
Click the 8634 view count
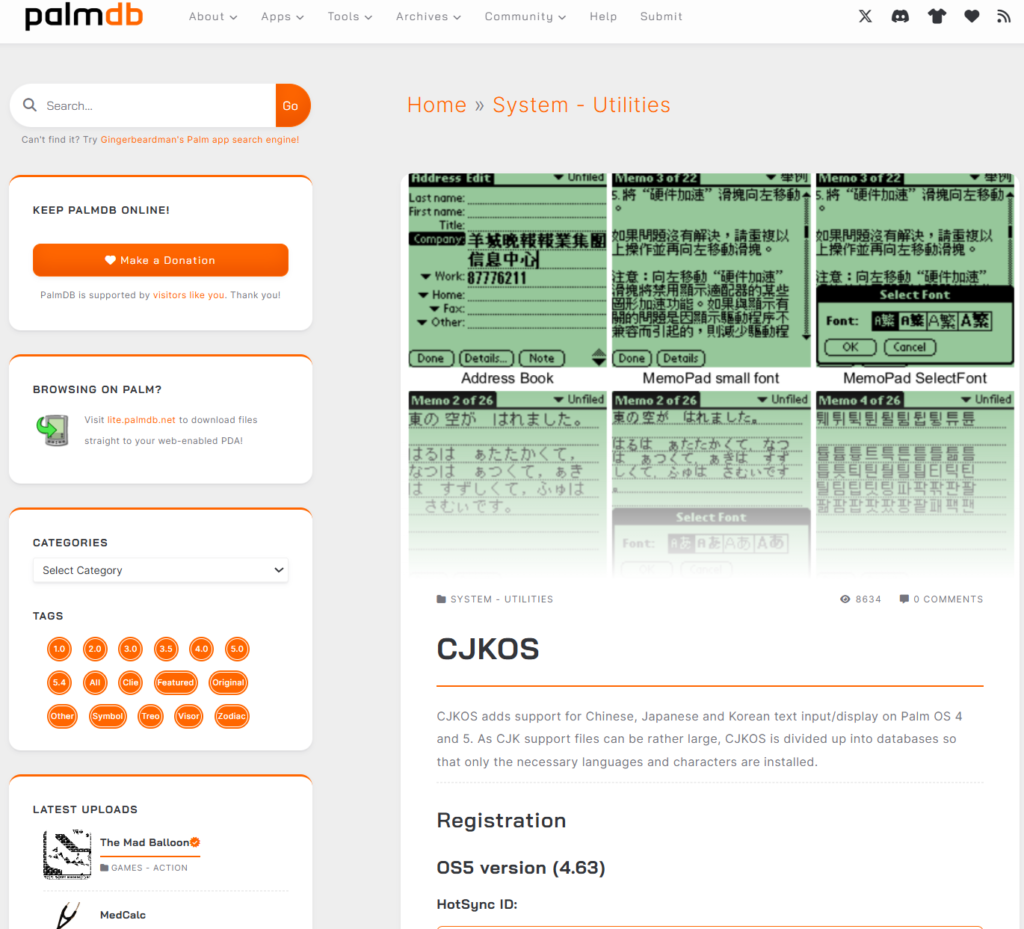(x=868, y=599)
